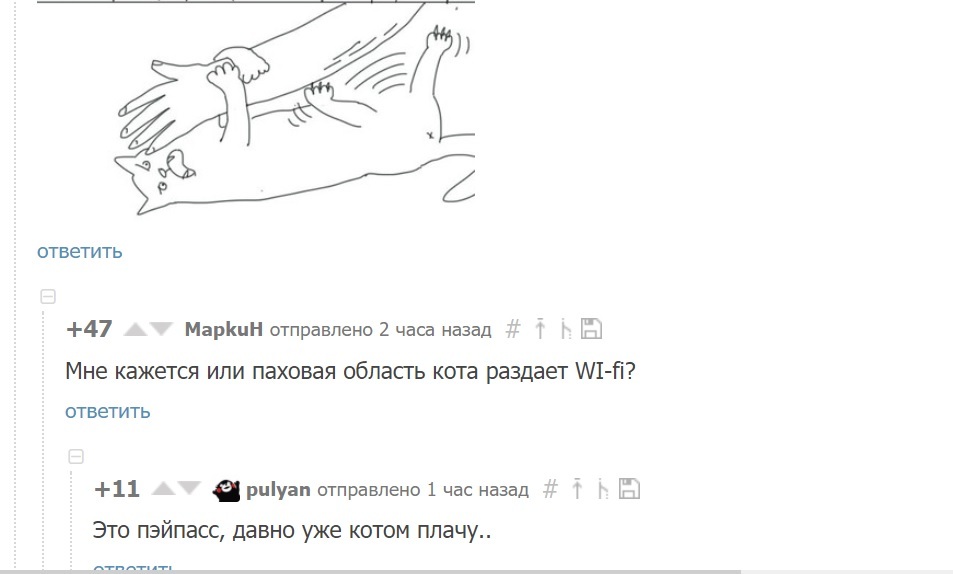Upvote МаркиН's comment
Image resolution: width=953 pixels, height=574 pixels.
[x=135, y=330]
